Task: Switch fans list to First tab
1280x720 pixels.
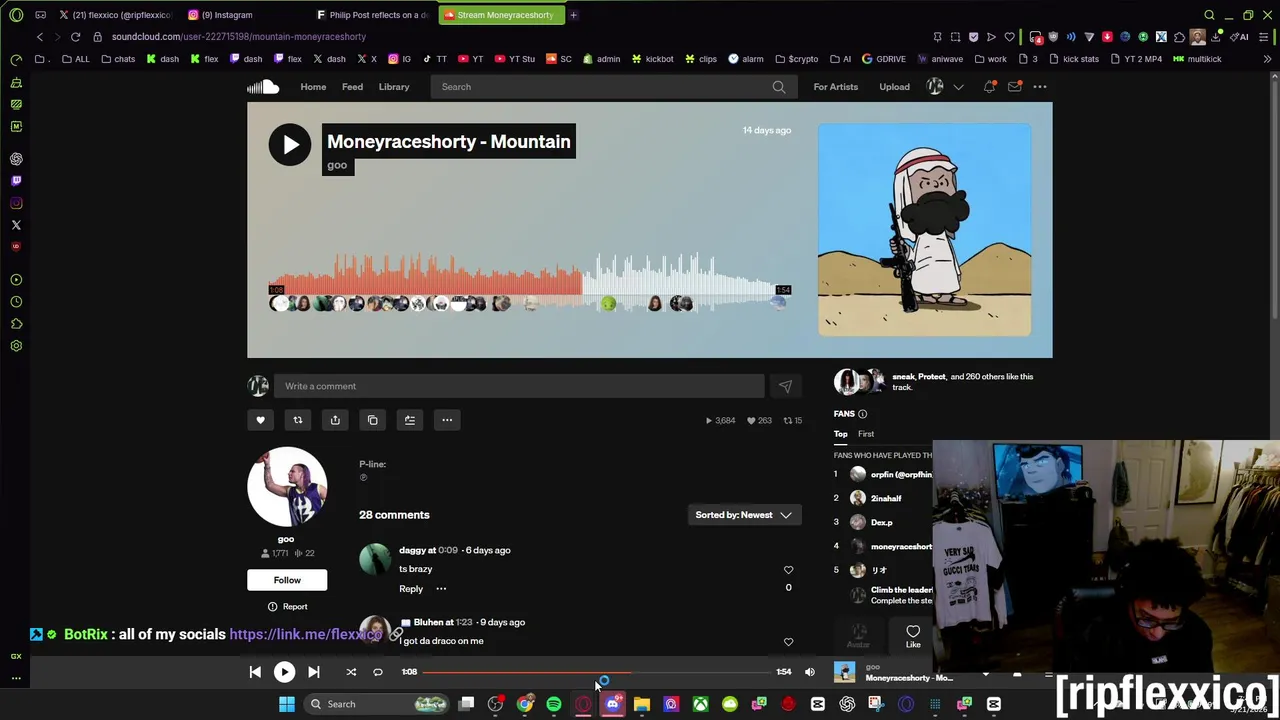Action: click(x=866, y=434)
